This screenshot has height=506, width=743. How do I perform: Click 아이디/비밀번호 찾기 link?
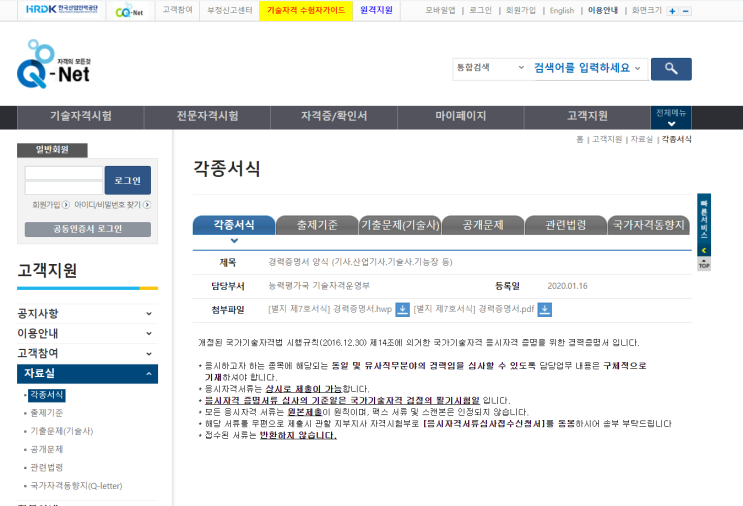108,205
